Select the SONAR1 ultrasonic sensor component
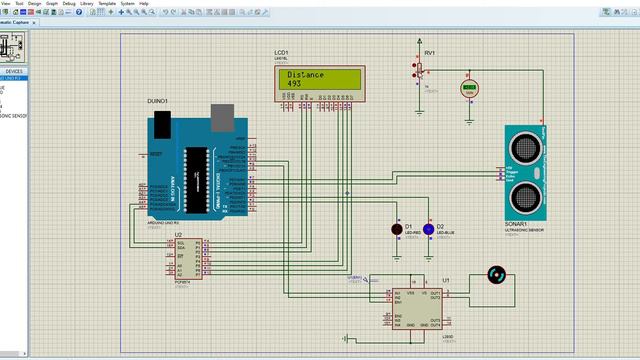Image resolution: width=640 pixels, height=360 pixels. tap(525, 173)
